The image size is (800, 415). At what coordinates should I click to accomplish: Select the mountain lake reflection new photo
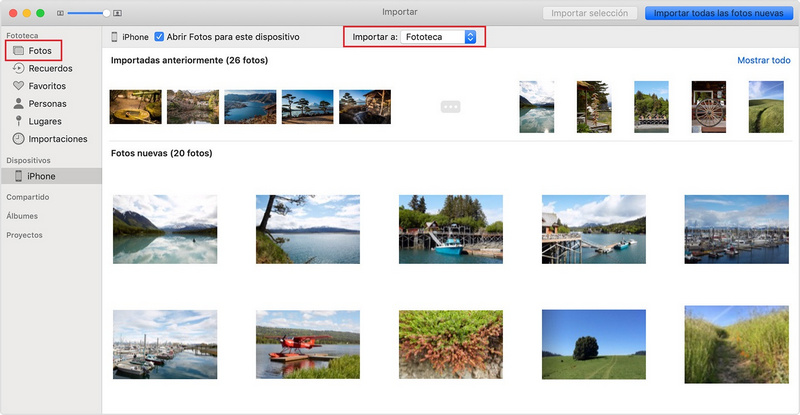tap(165, 229)
